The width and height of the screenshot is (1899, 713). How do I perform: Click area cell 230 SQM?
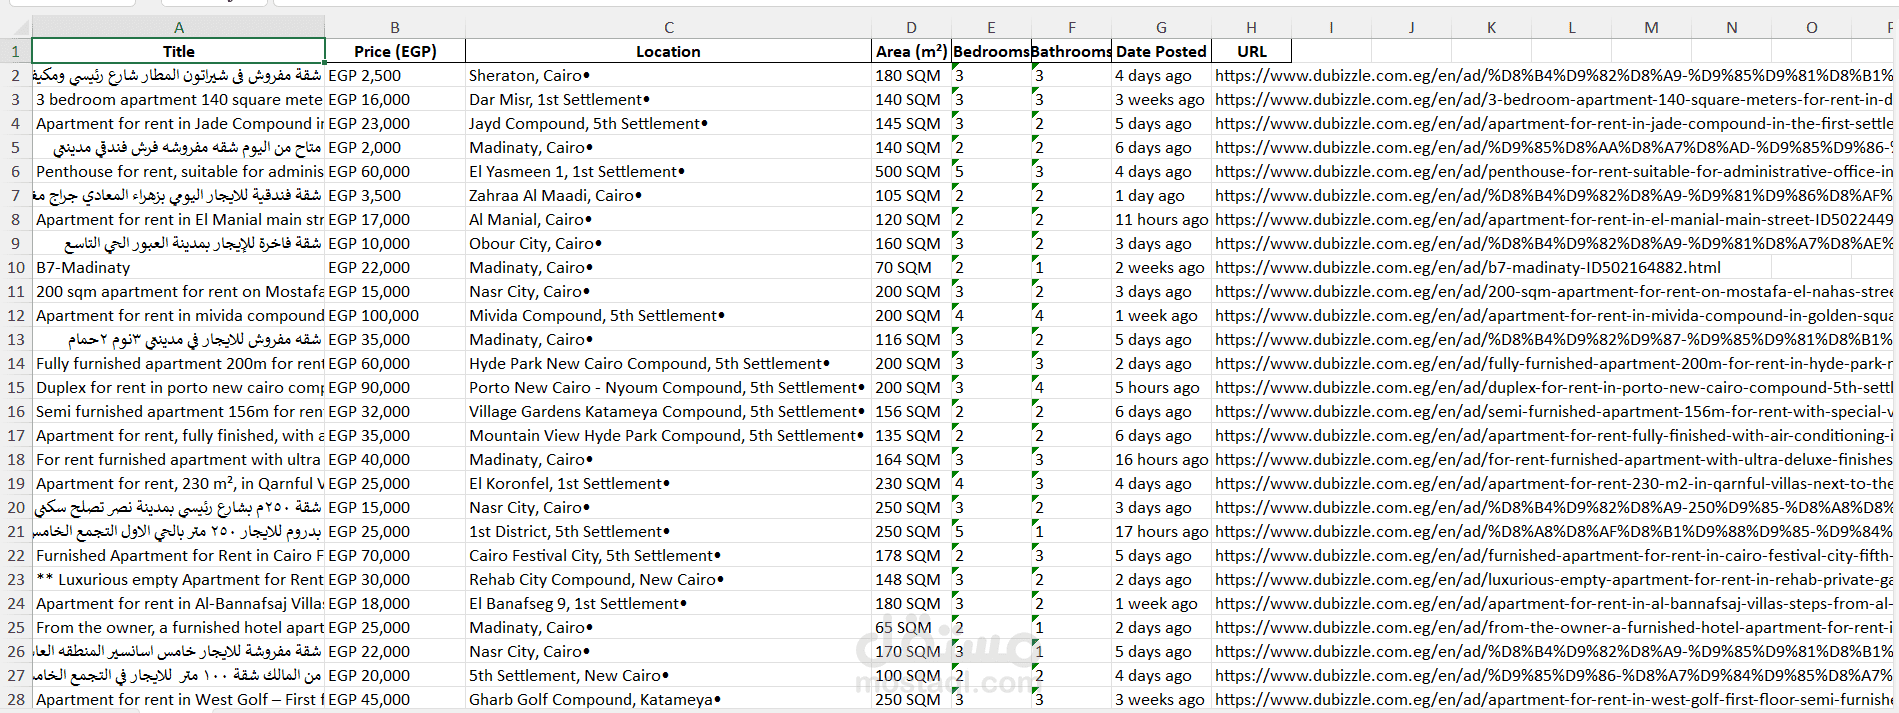(x=911, y=483)
